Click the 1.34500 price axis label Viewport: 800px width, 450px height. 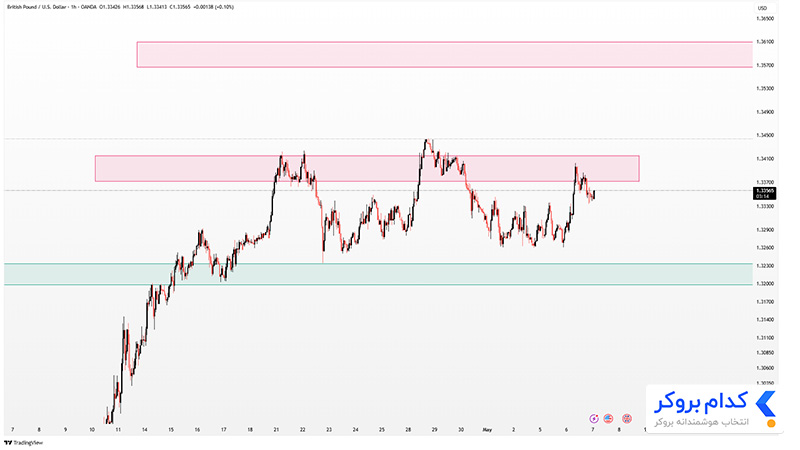pos(765,135)
